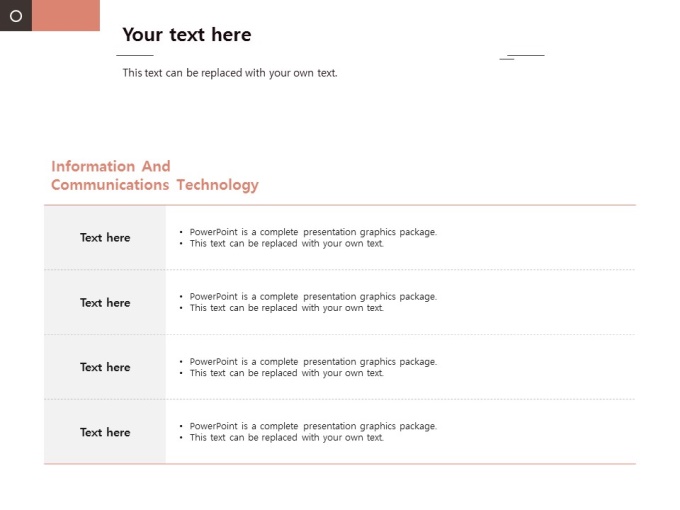Viewport: 680px width, 510px height.
Task: Select the second row's "Text here" label cell
Action: tap(105, 303)
